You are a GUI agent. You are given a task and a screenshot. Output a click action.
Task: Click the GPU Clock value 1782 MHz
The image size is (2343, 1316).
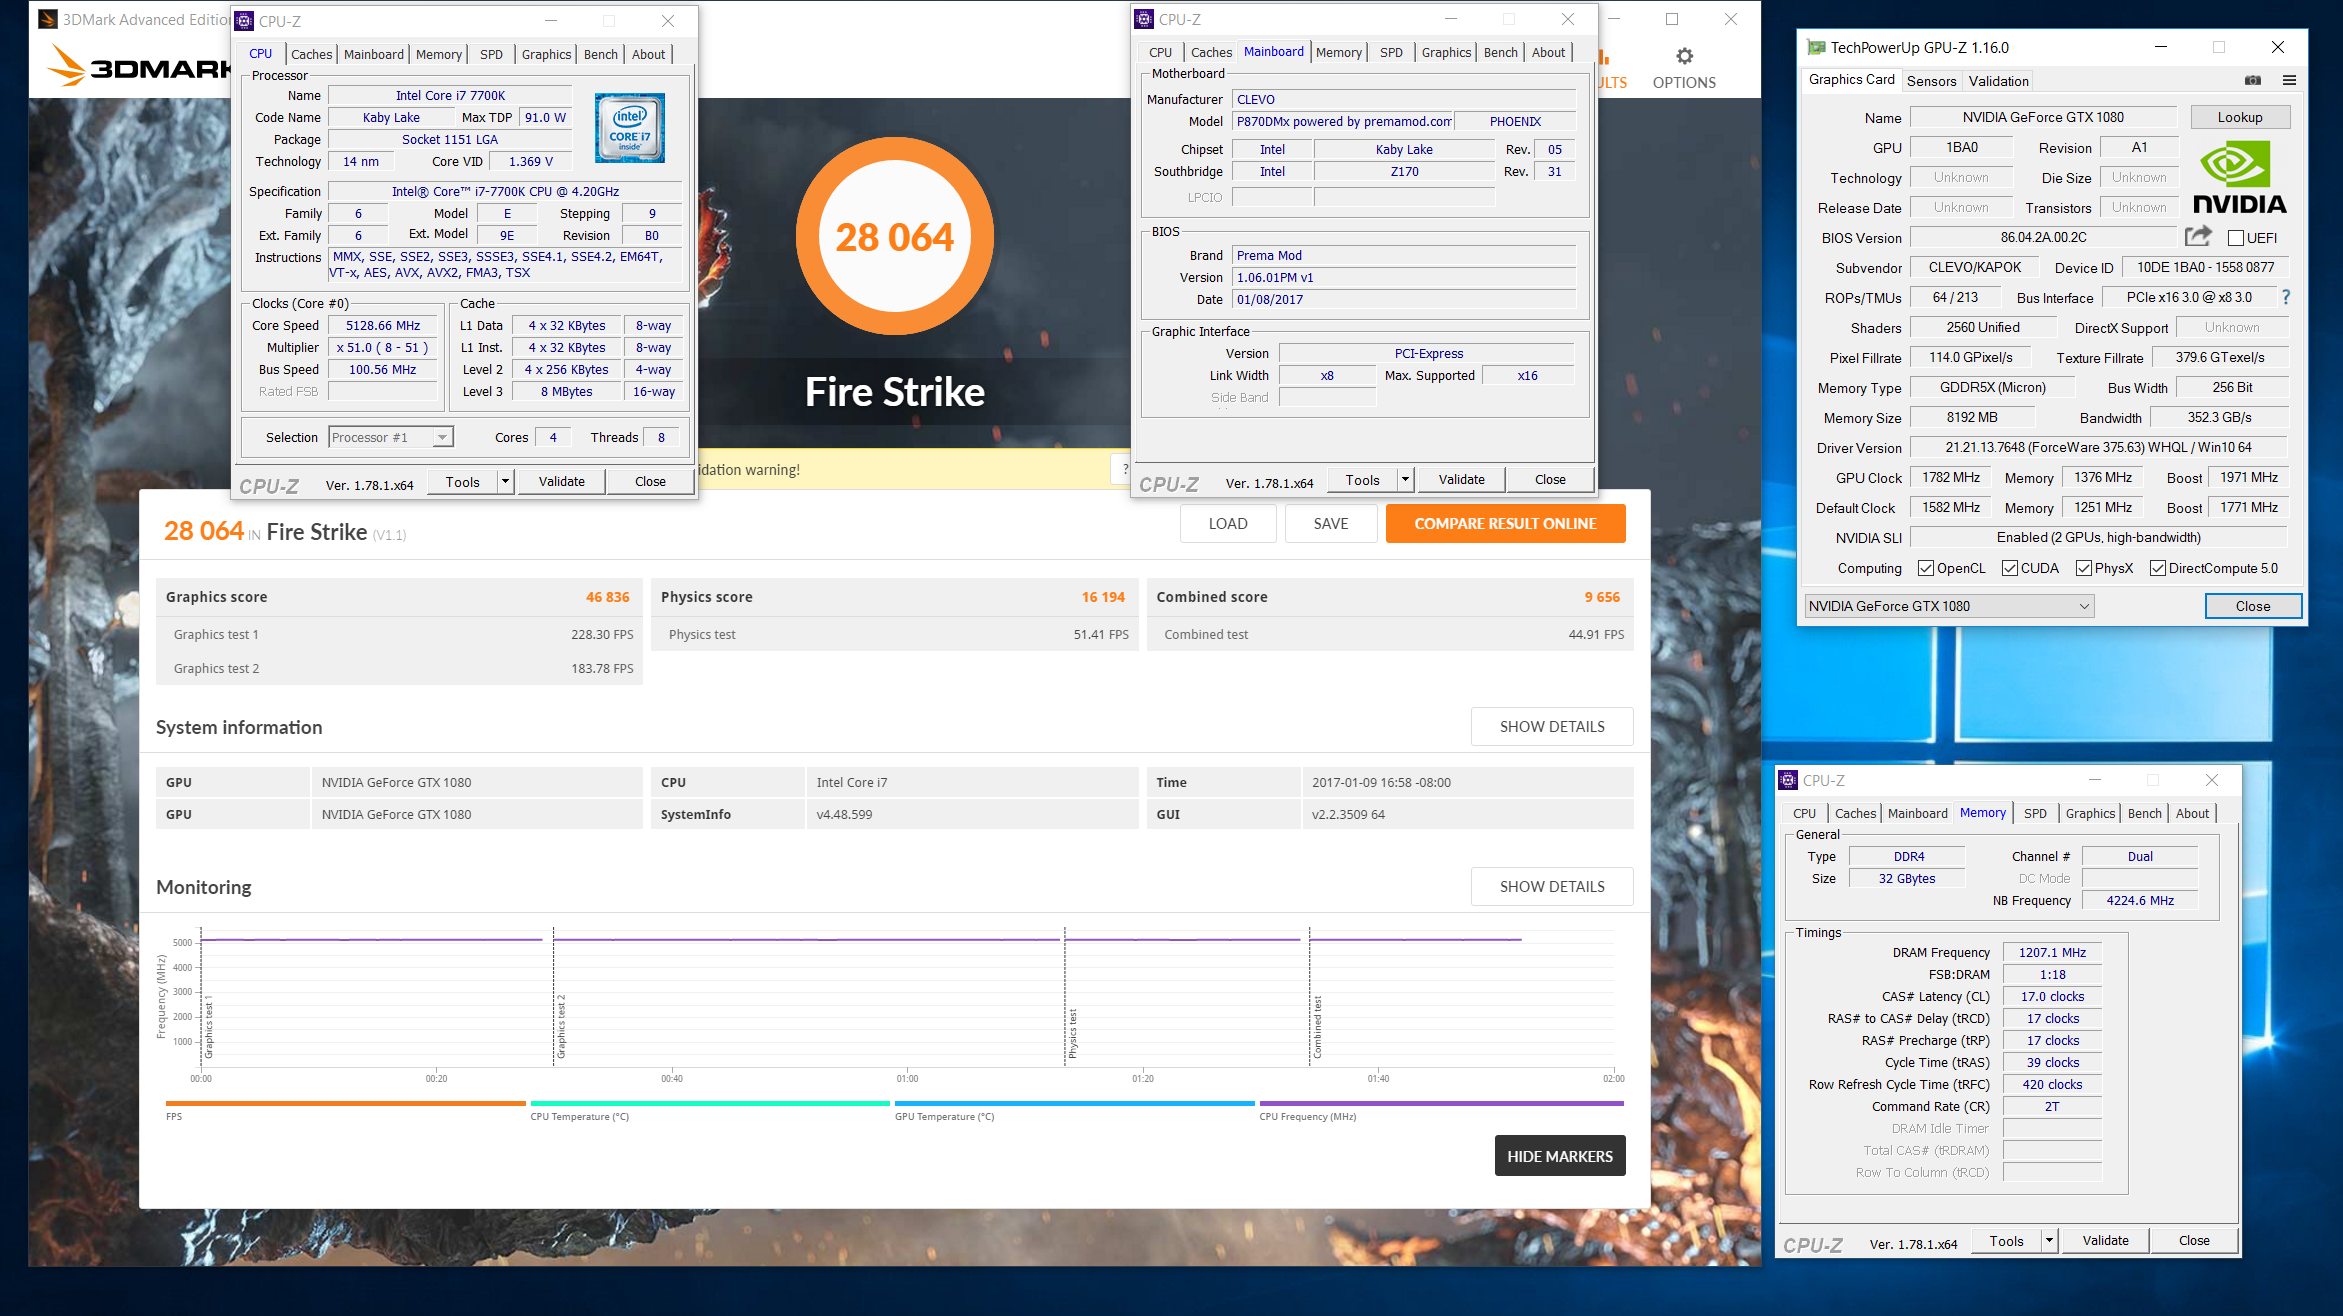[x=1950, y=477]
